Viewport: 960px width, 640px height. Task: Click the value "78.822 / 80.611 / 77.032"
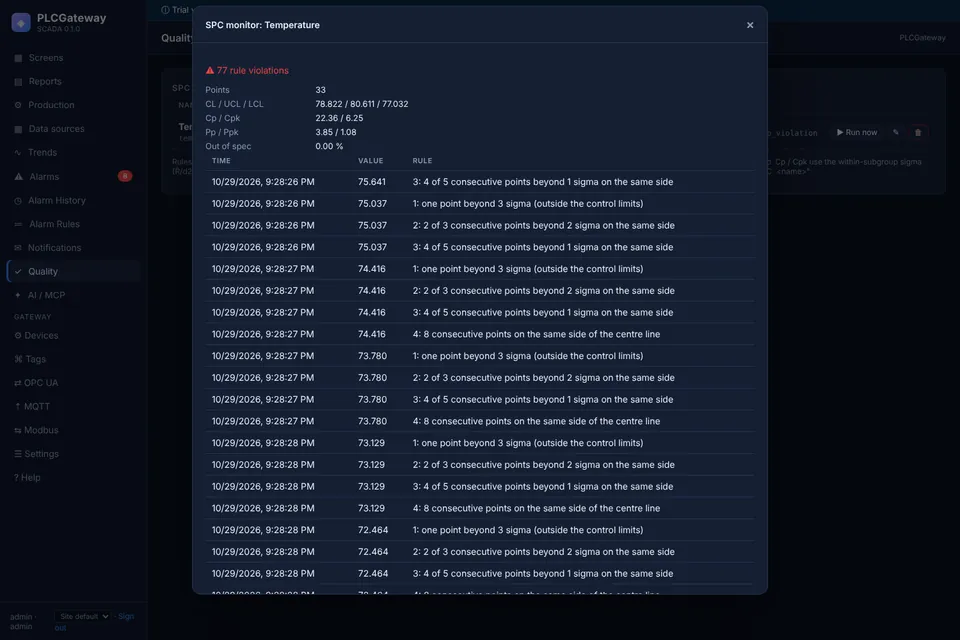pyautogui.click(x=361, y=104)
